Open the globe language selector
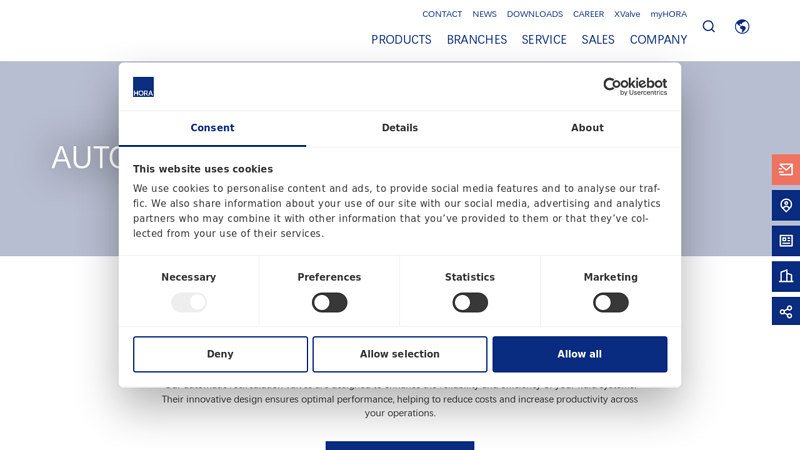The width and height of the screenshot is (800, 450). [x=742, y=27]
